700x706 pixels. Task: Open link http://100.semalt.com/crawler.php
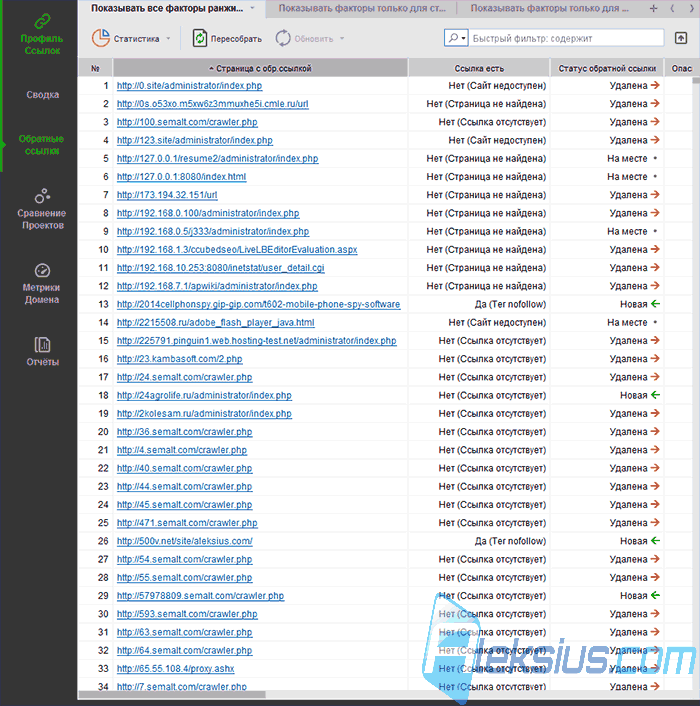(x=187, y=122)
